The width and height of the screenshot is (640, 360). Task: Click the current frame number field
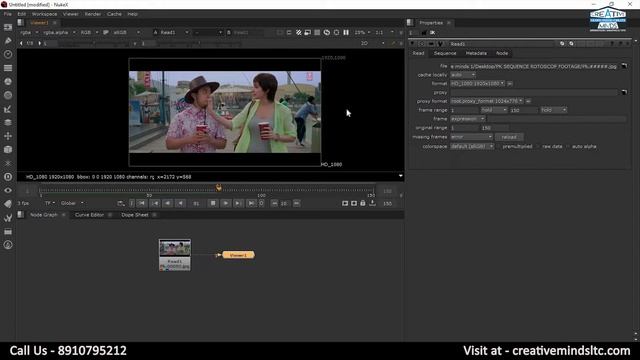[x=196, y=203]
